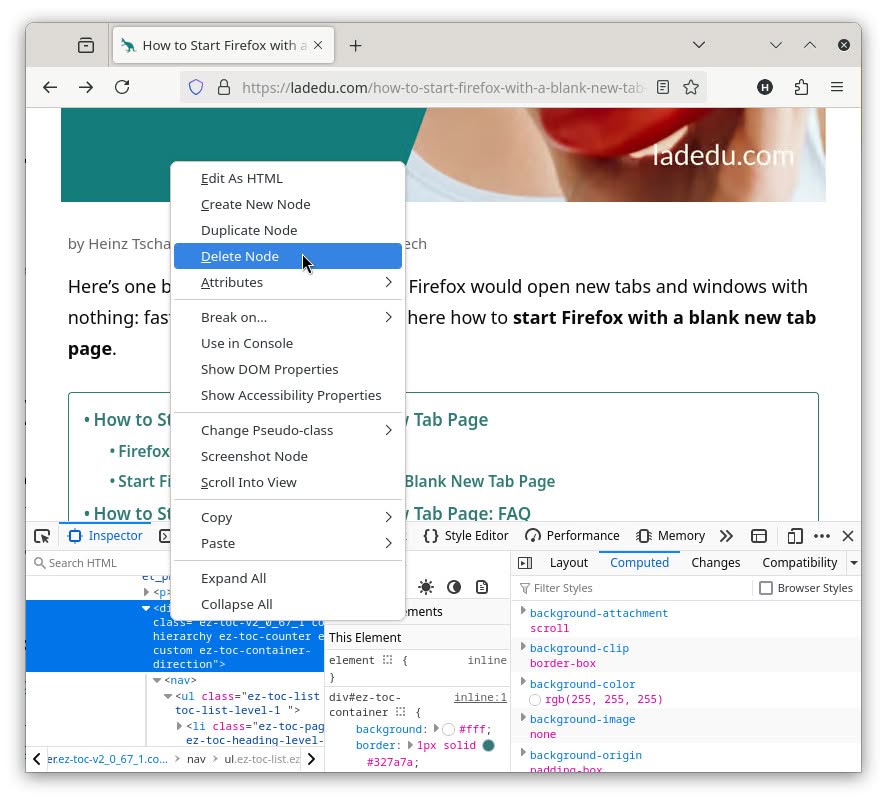Open the #fff background color swatch
This screenshot has height=801, width=887.
pyautogui.click(x=449, y=729)
